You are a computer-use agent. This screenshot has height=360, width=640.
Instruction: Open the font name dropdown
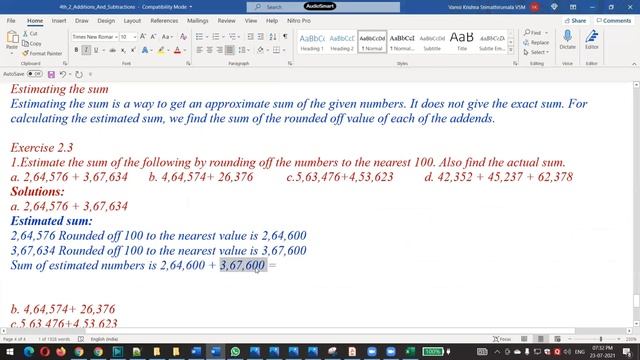click(x=116, y=37)
